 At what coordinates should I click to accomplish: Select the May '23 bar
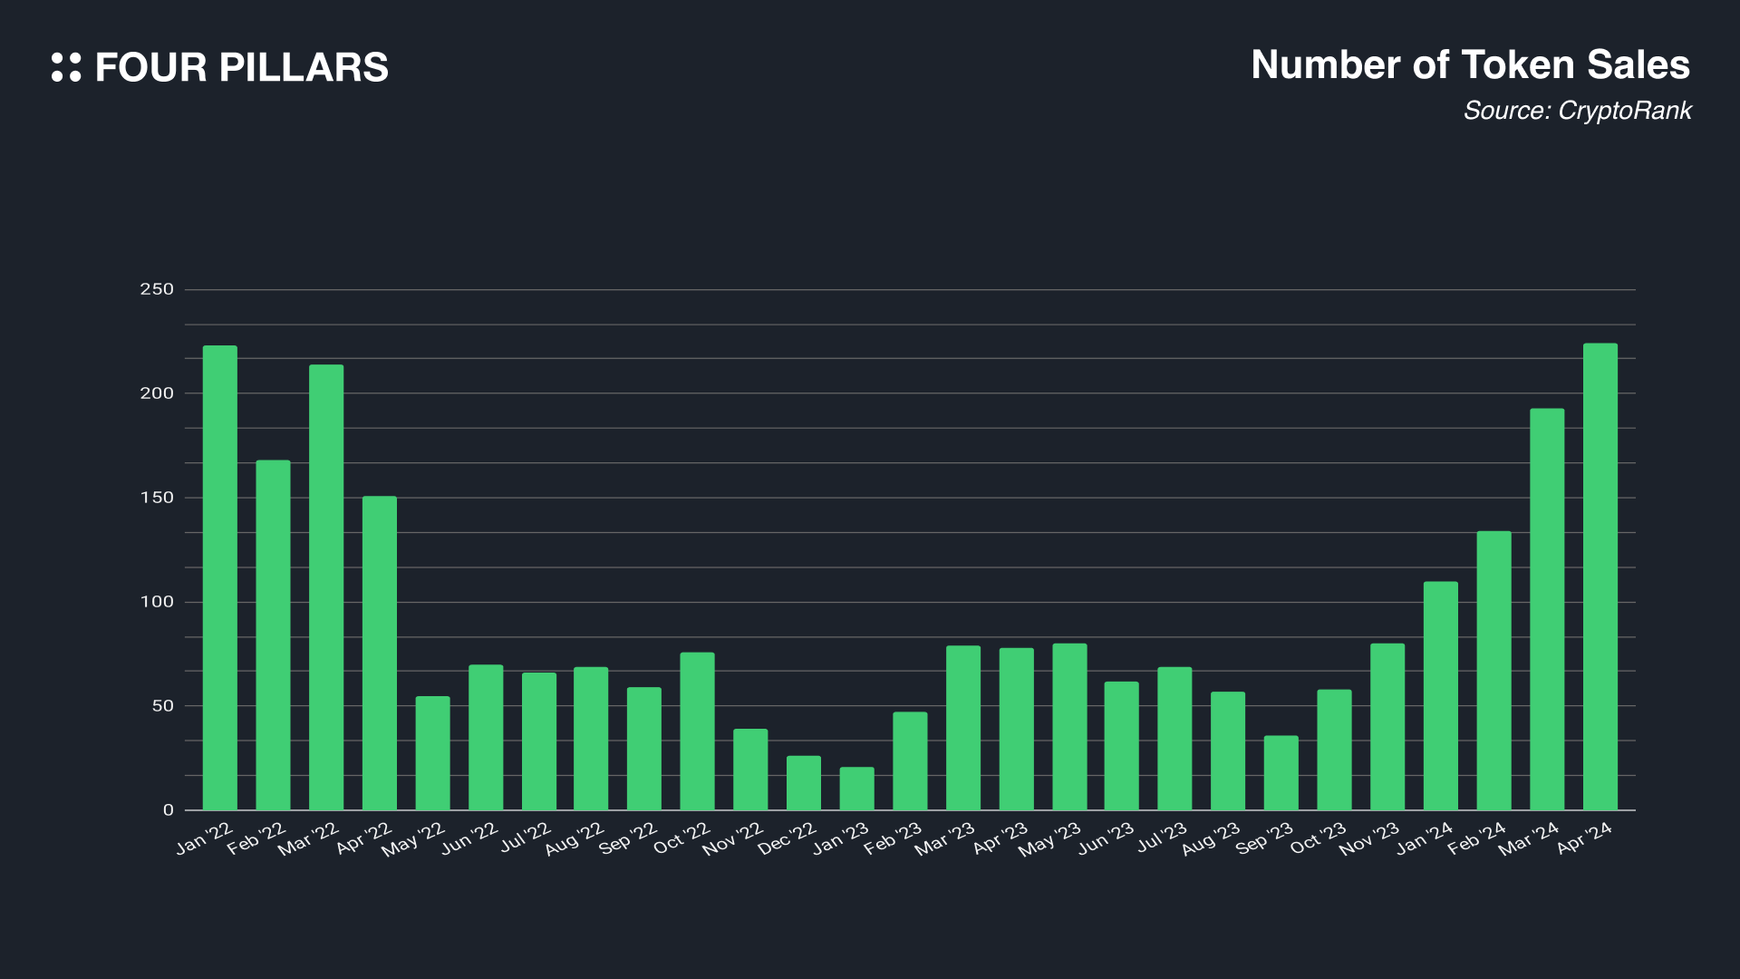coord(1069,727)
